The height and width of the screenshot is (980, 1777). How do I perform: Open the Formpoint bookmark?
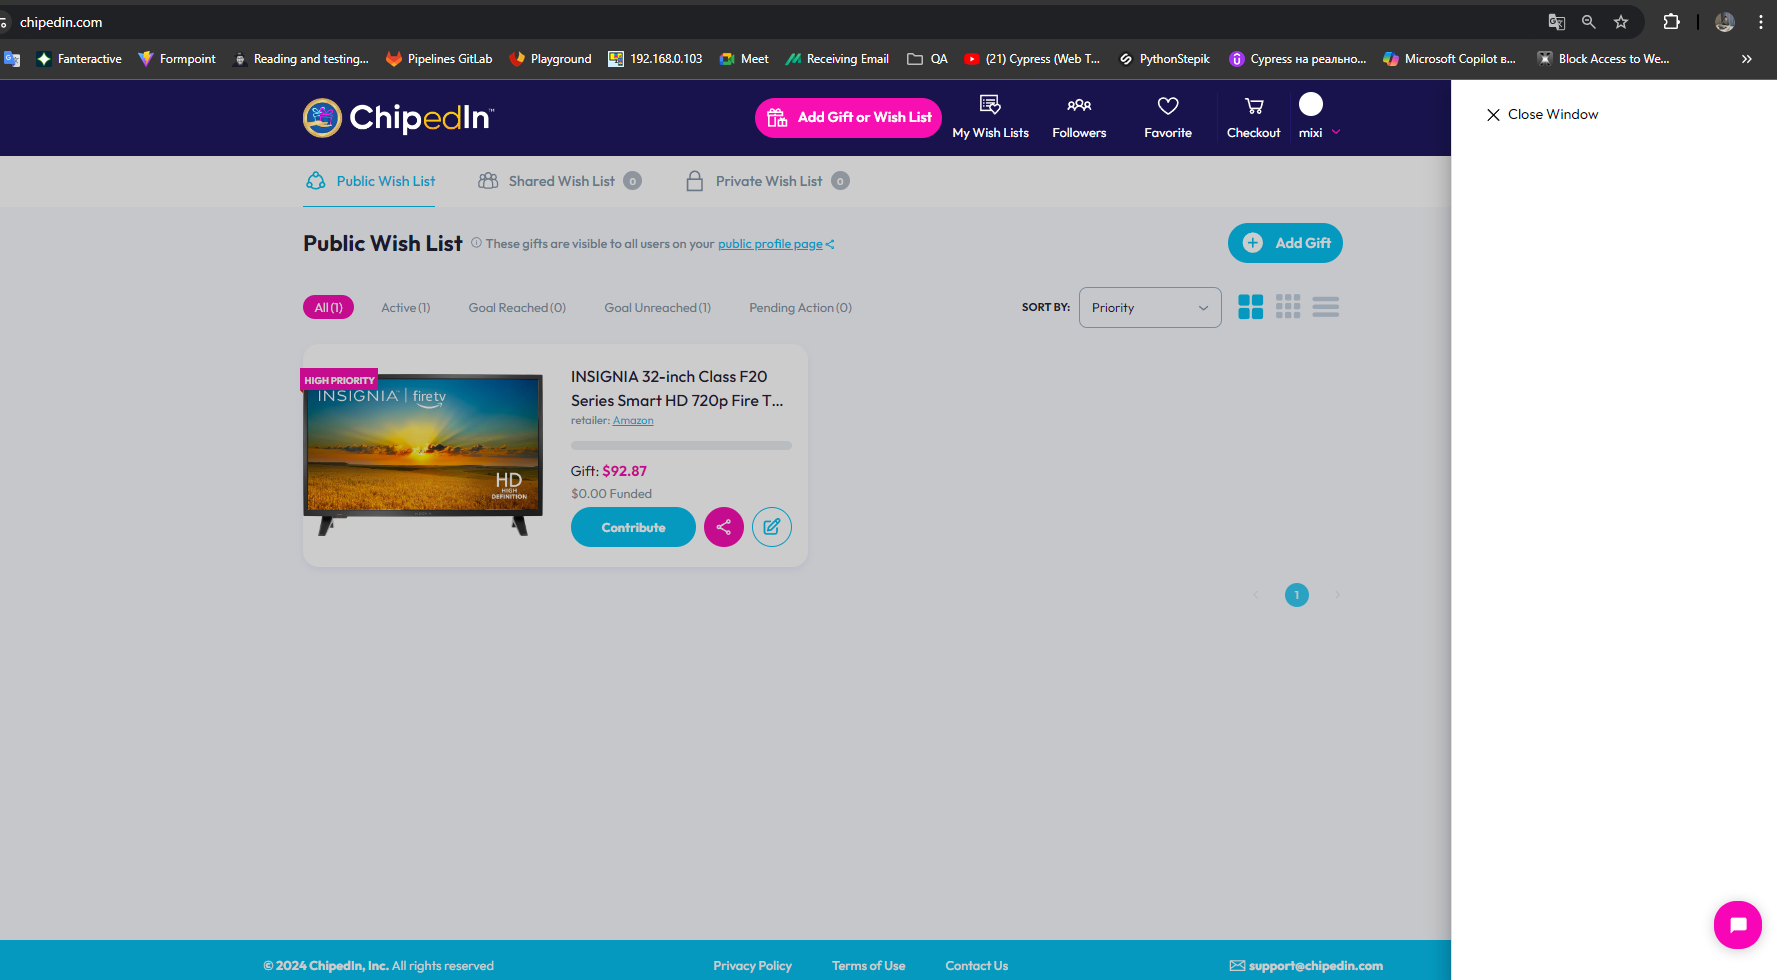[177, 59]
